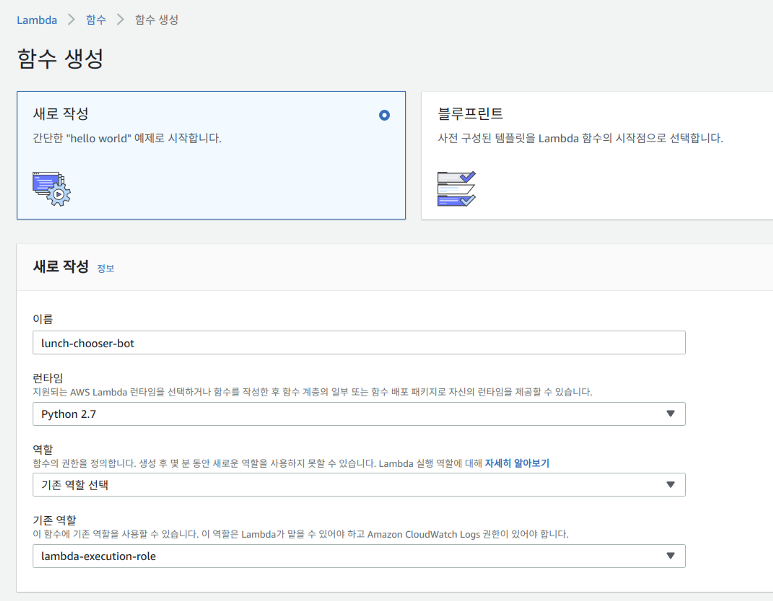
Task: Open the 정보 link beside 새로 작성
Action: [105, 269]
